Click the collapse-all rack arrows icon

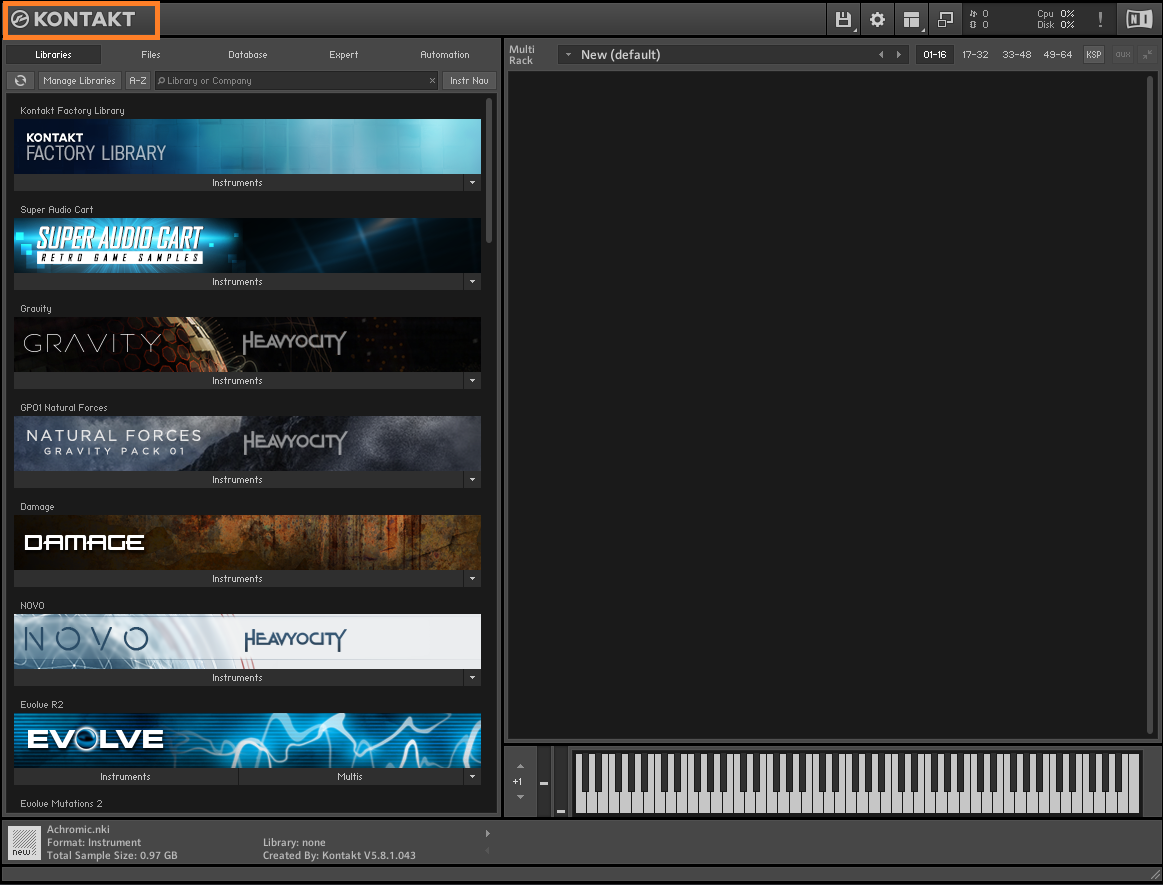[1147, 54]
